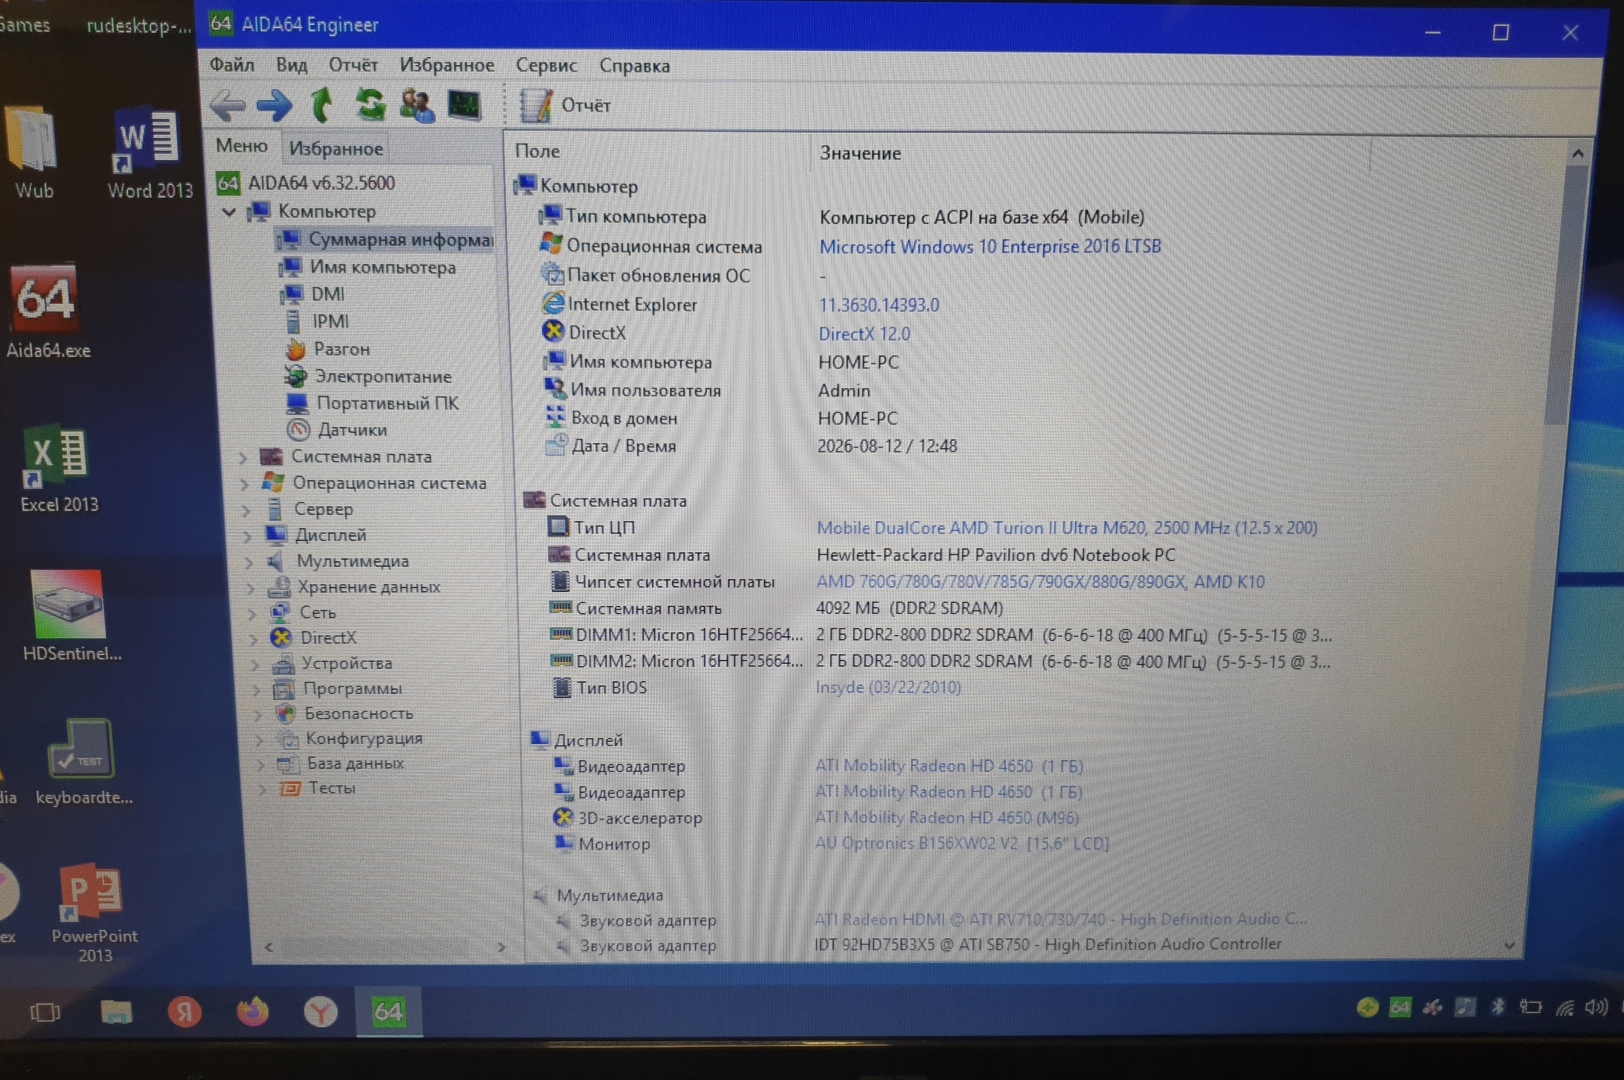The image size is (1624, 1080).
Task: Open the Сервис menu
Action: click(546, 65)
